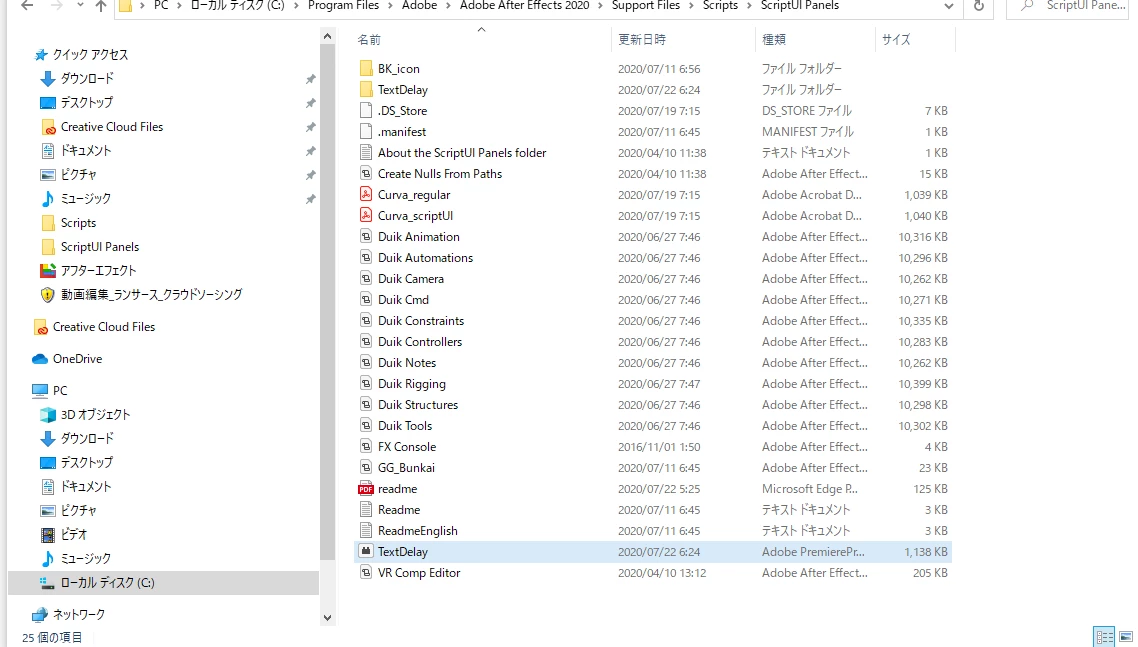Click the Create Nulls From Paths icon
Image resolution: width=1138 pixels, height=647 pixels.
[367, 174]
